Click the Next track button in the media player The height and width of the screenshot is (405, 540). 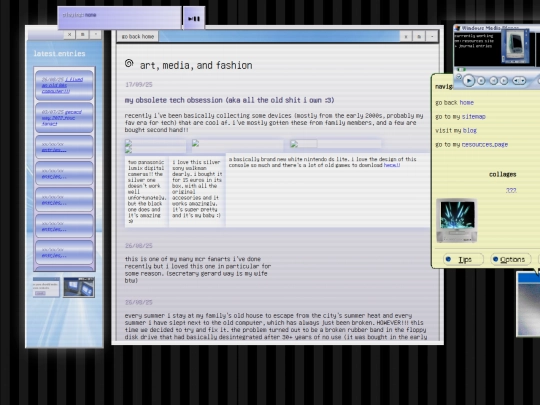[x=504, y=81]
